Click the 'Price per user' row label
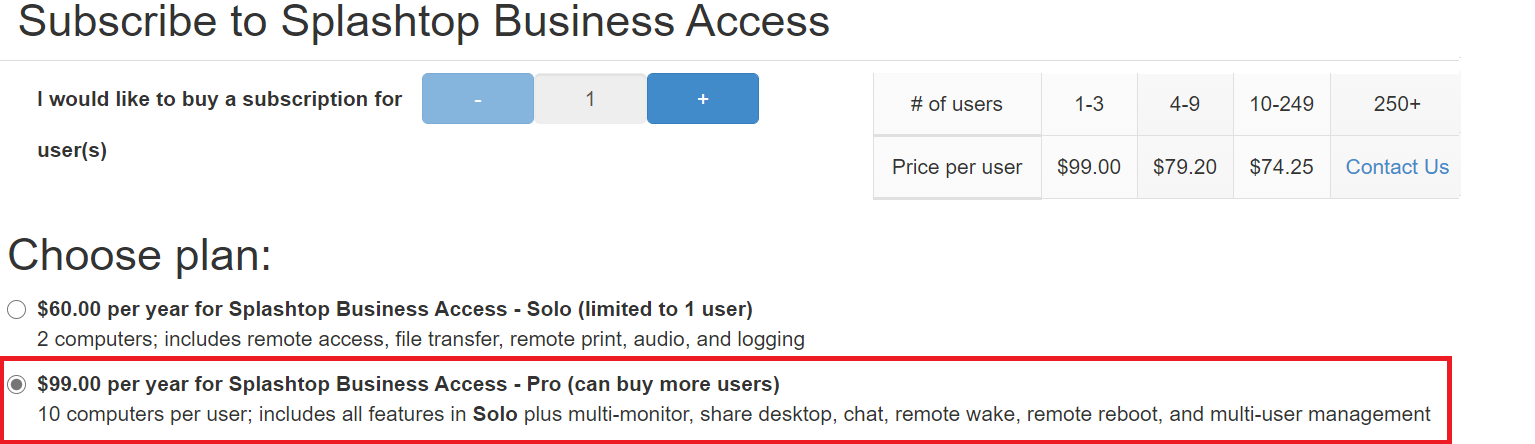Image resolution: width=1535 pixels, height=444 pixels. pos(957,167)
